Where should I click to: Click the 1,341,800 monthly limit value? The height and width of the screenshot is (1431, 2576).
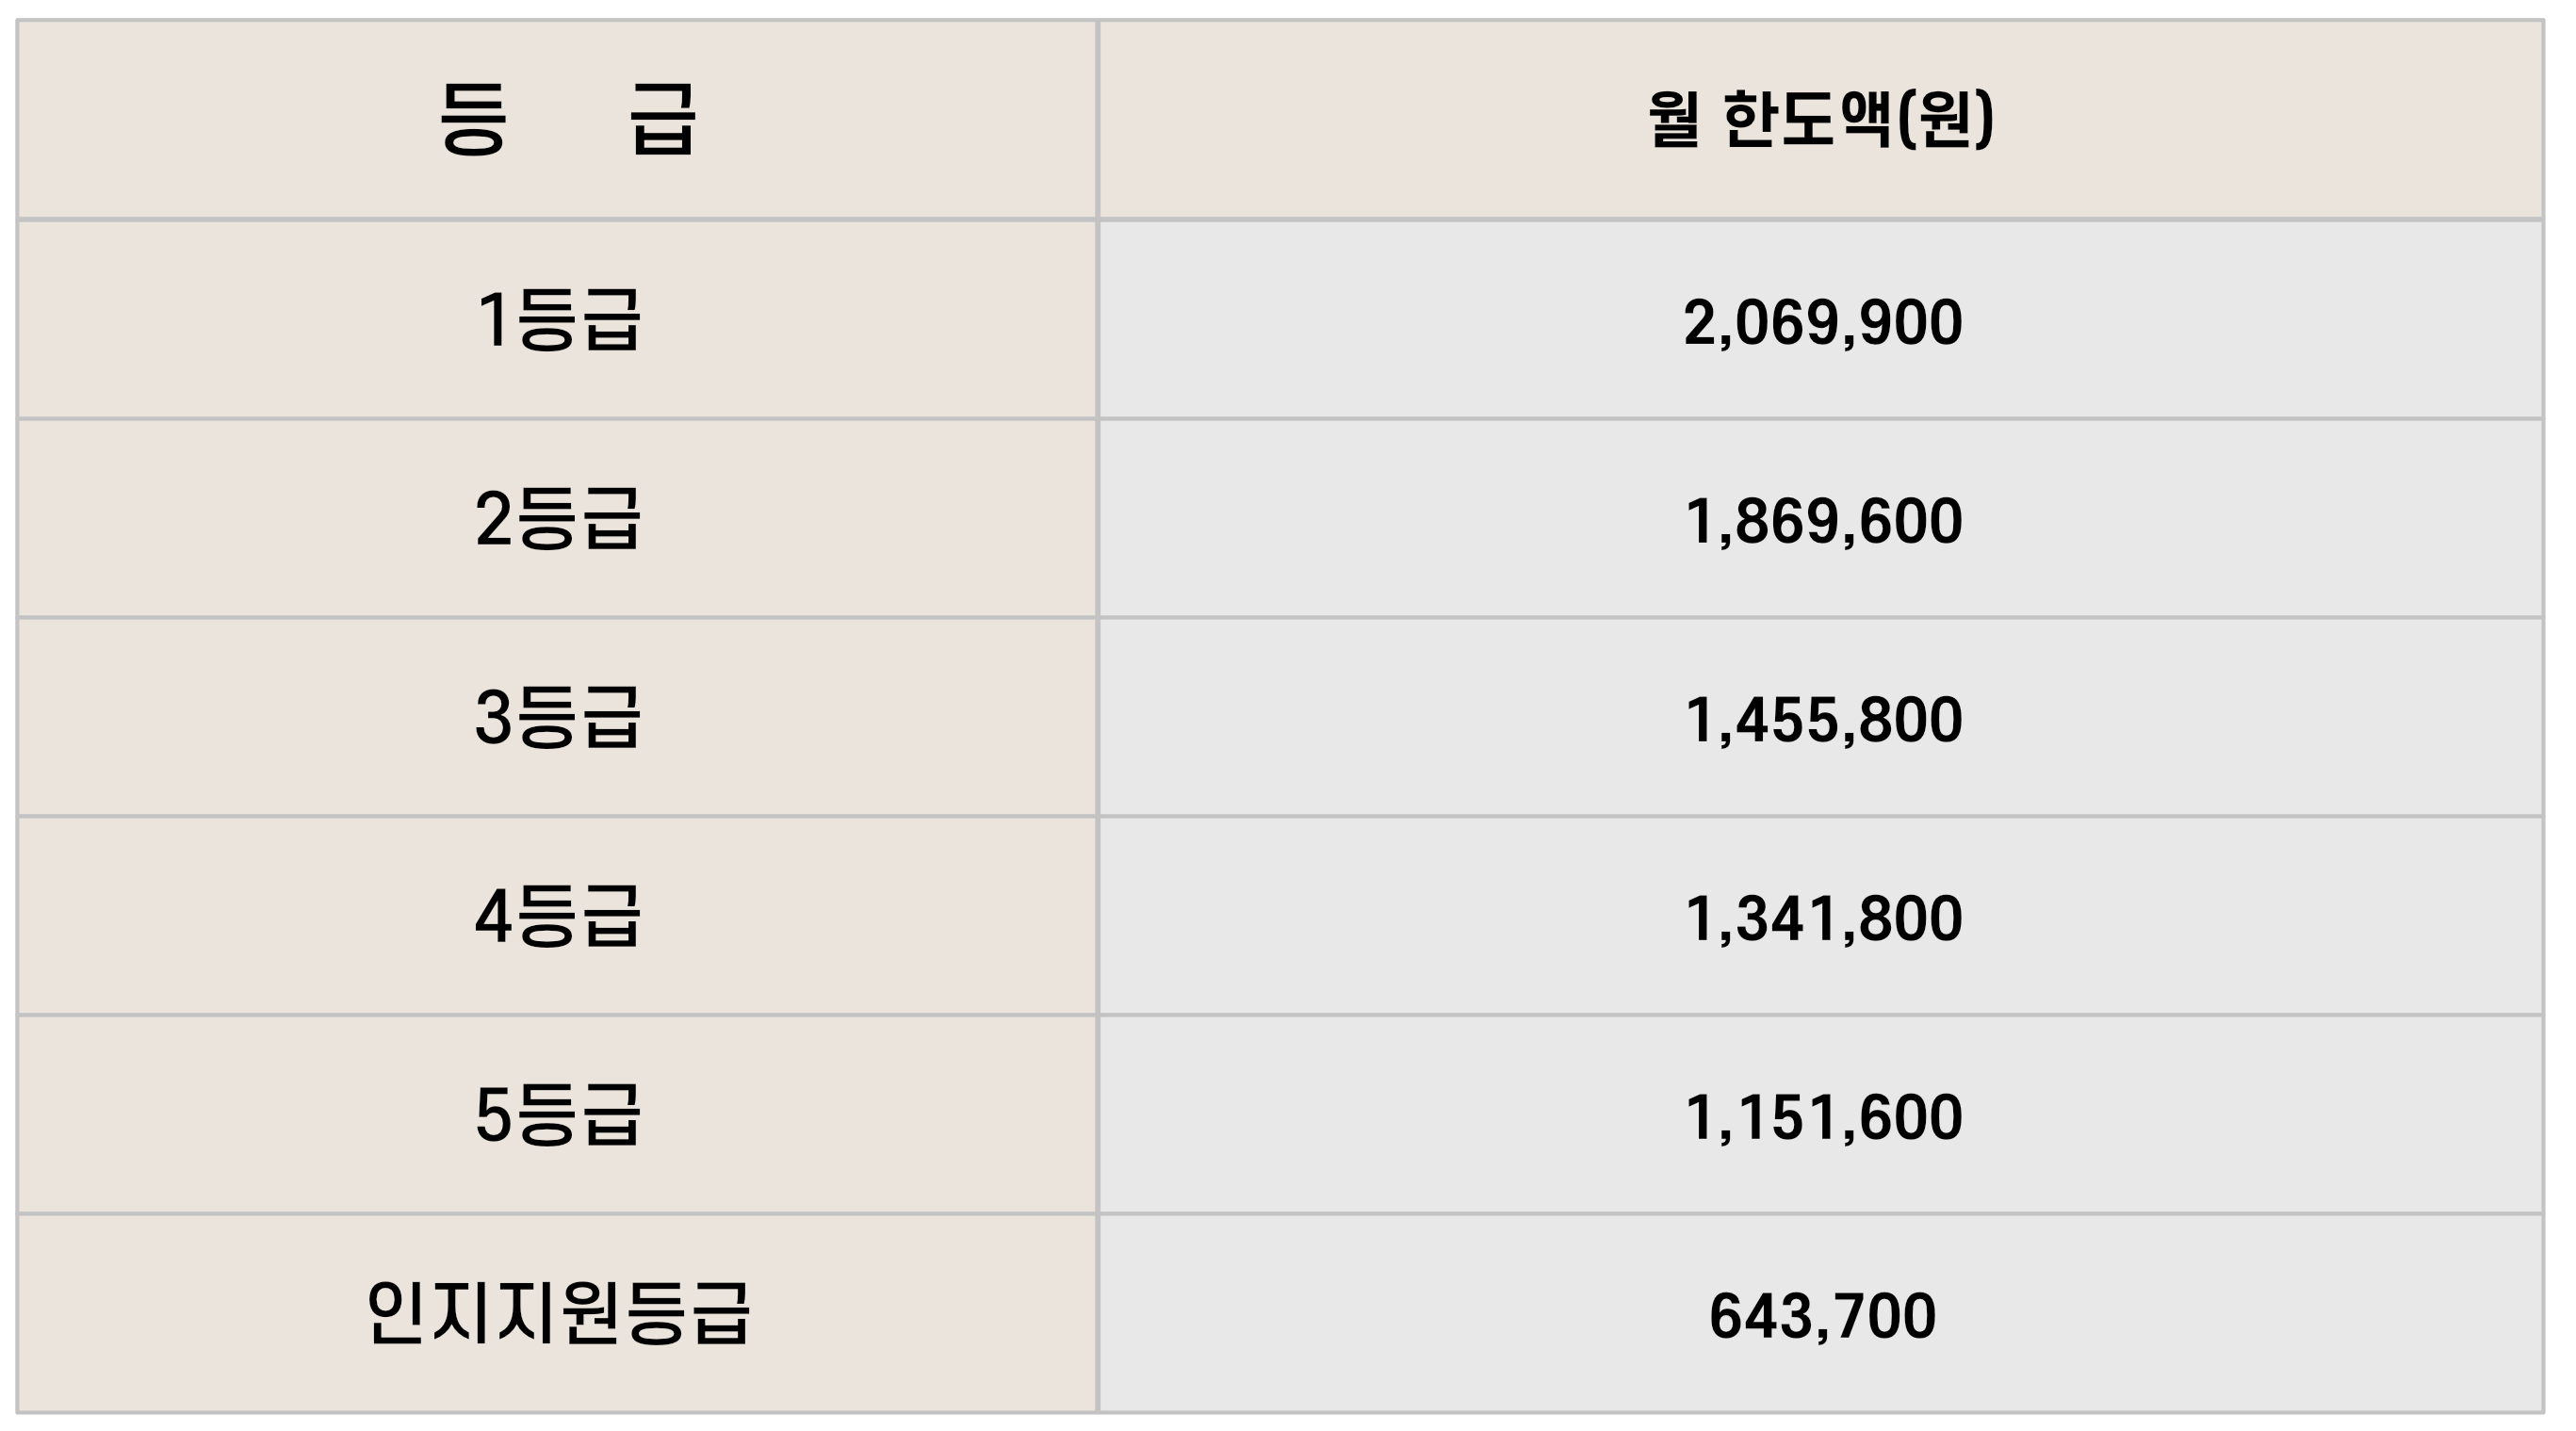1822,919
